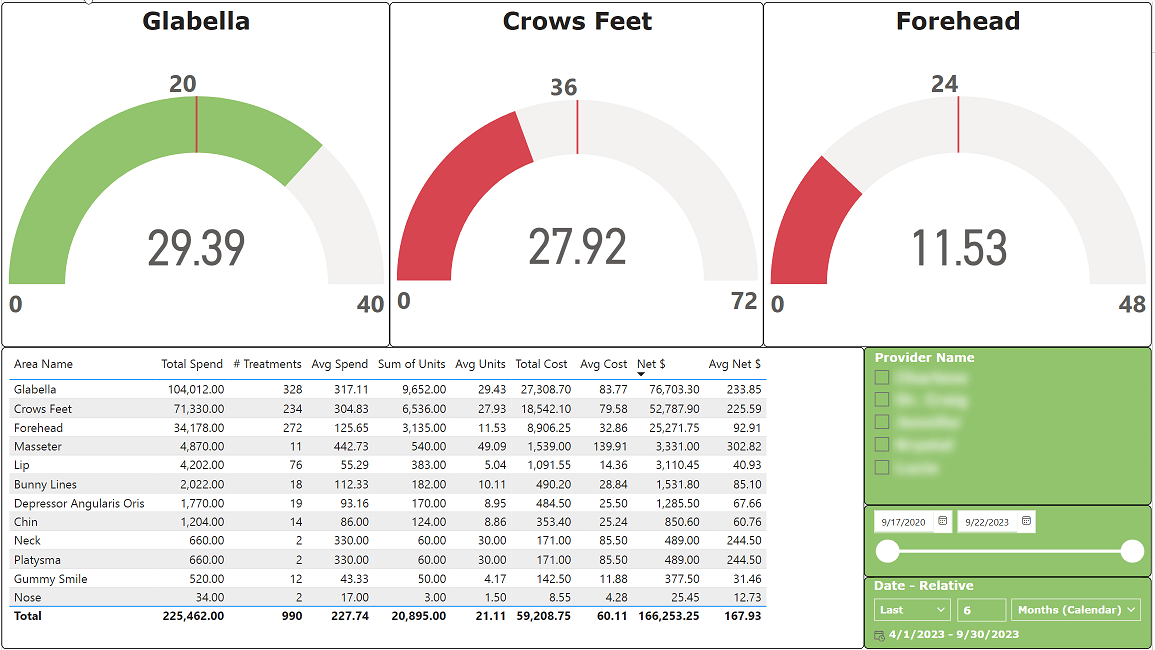This screenshot has width=1155, height=650.
Task: Click the Glabella gauge value 29.39
Action: [x=196, y=248]
